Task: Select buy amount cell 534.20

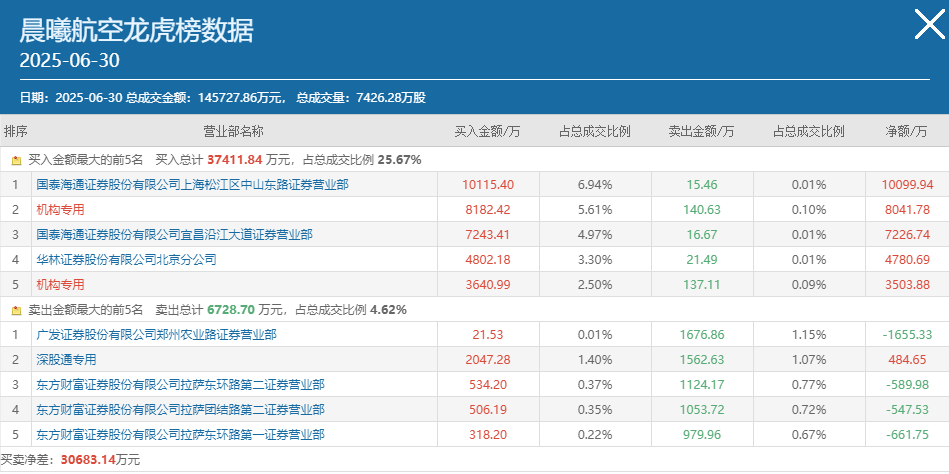Action: 488,384
